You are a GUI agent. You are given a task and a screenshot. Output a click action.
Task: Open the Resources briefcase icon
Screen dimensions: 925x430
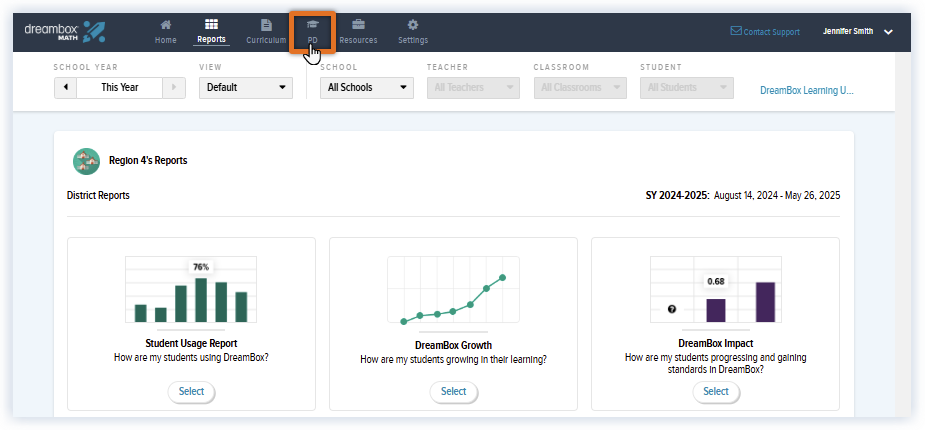pyautogui.click(x=358, y=25)
